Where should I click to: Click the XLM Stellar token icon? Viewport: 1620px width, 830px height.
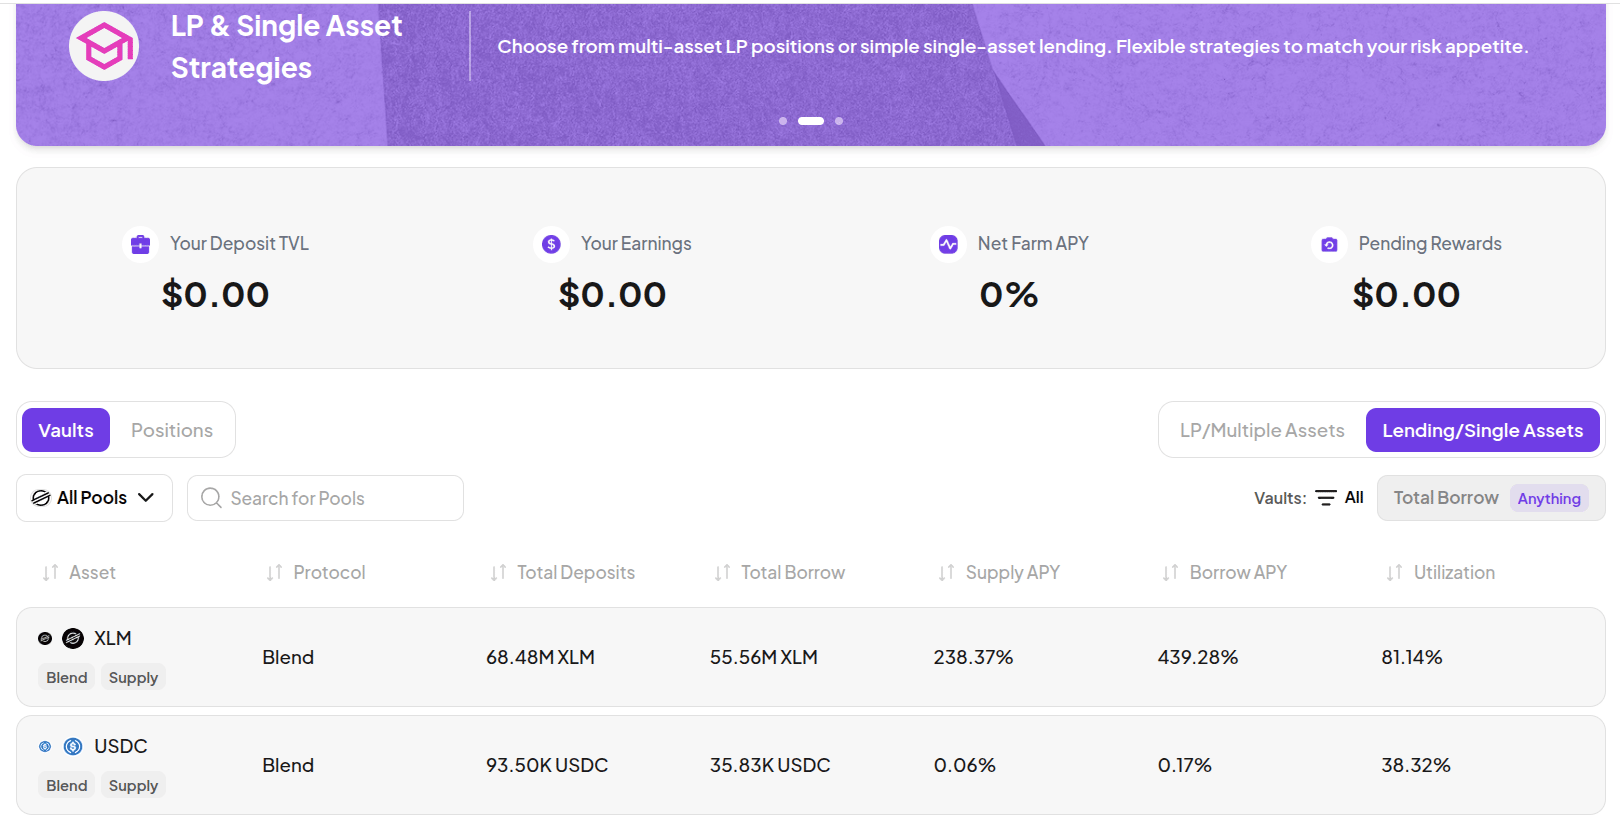pyautogui.click(x=73, y=638)
